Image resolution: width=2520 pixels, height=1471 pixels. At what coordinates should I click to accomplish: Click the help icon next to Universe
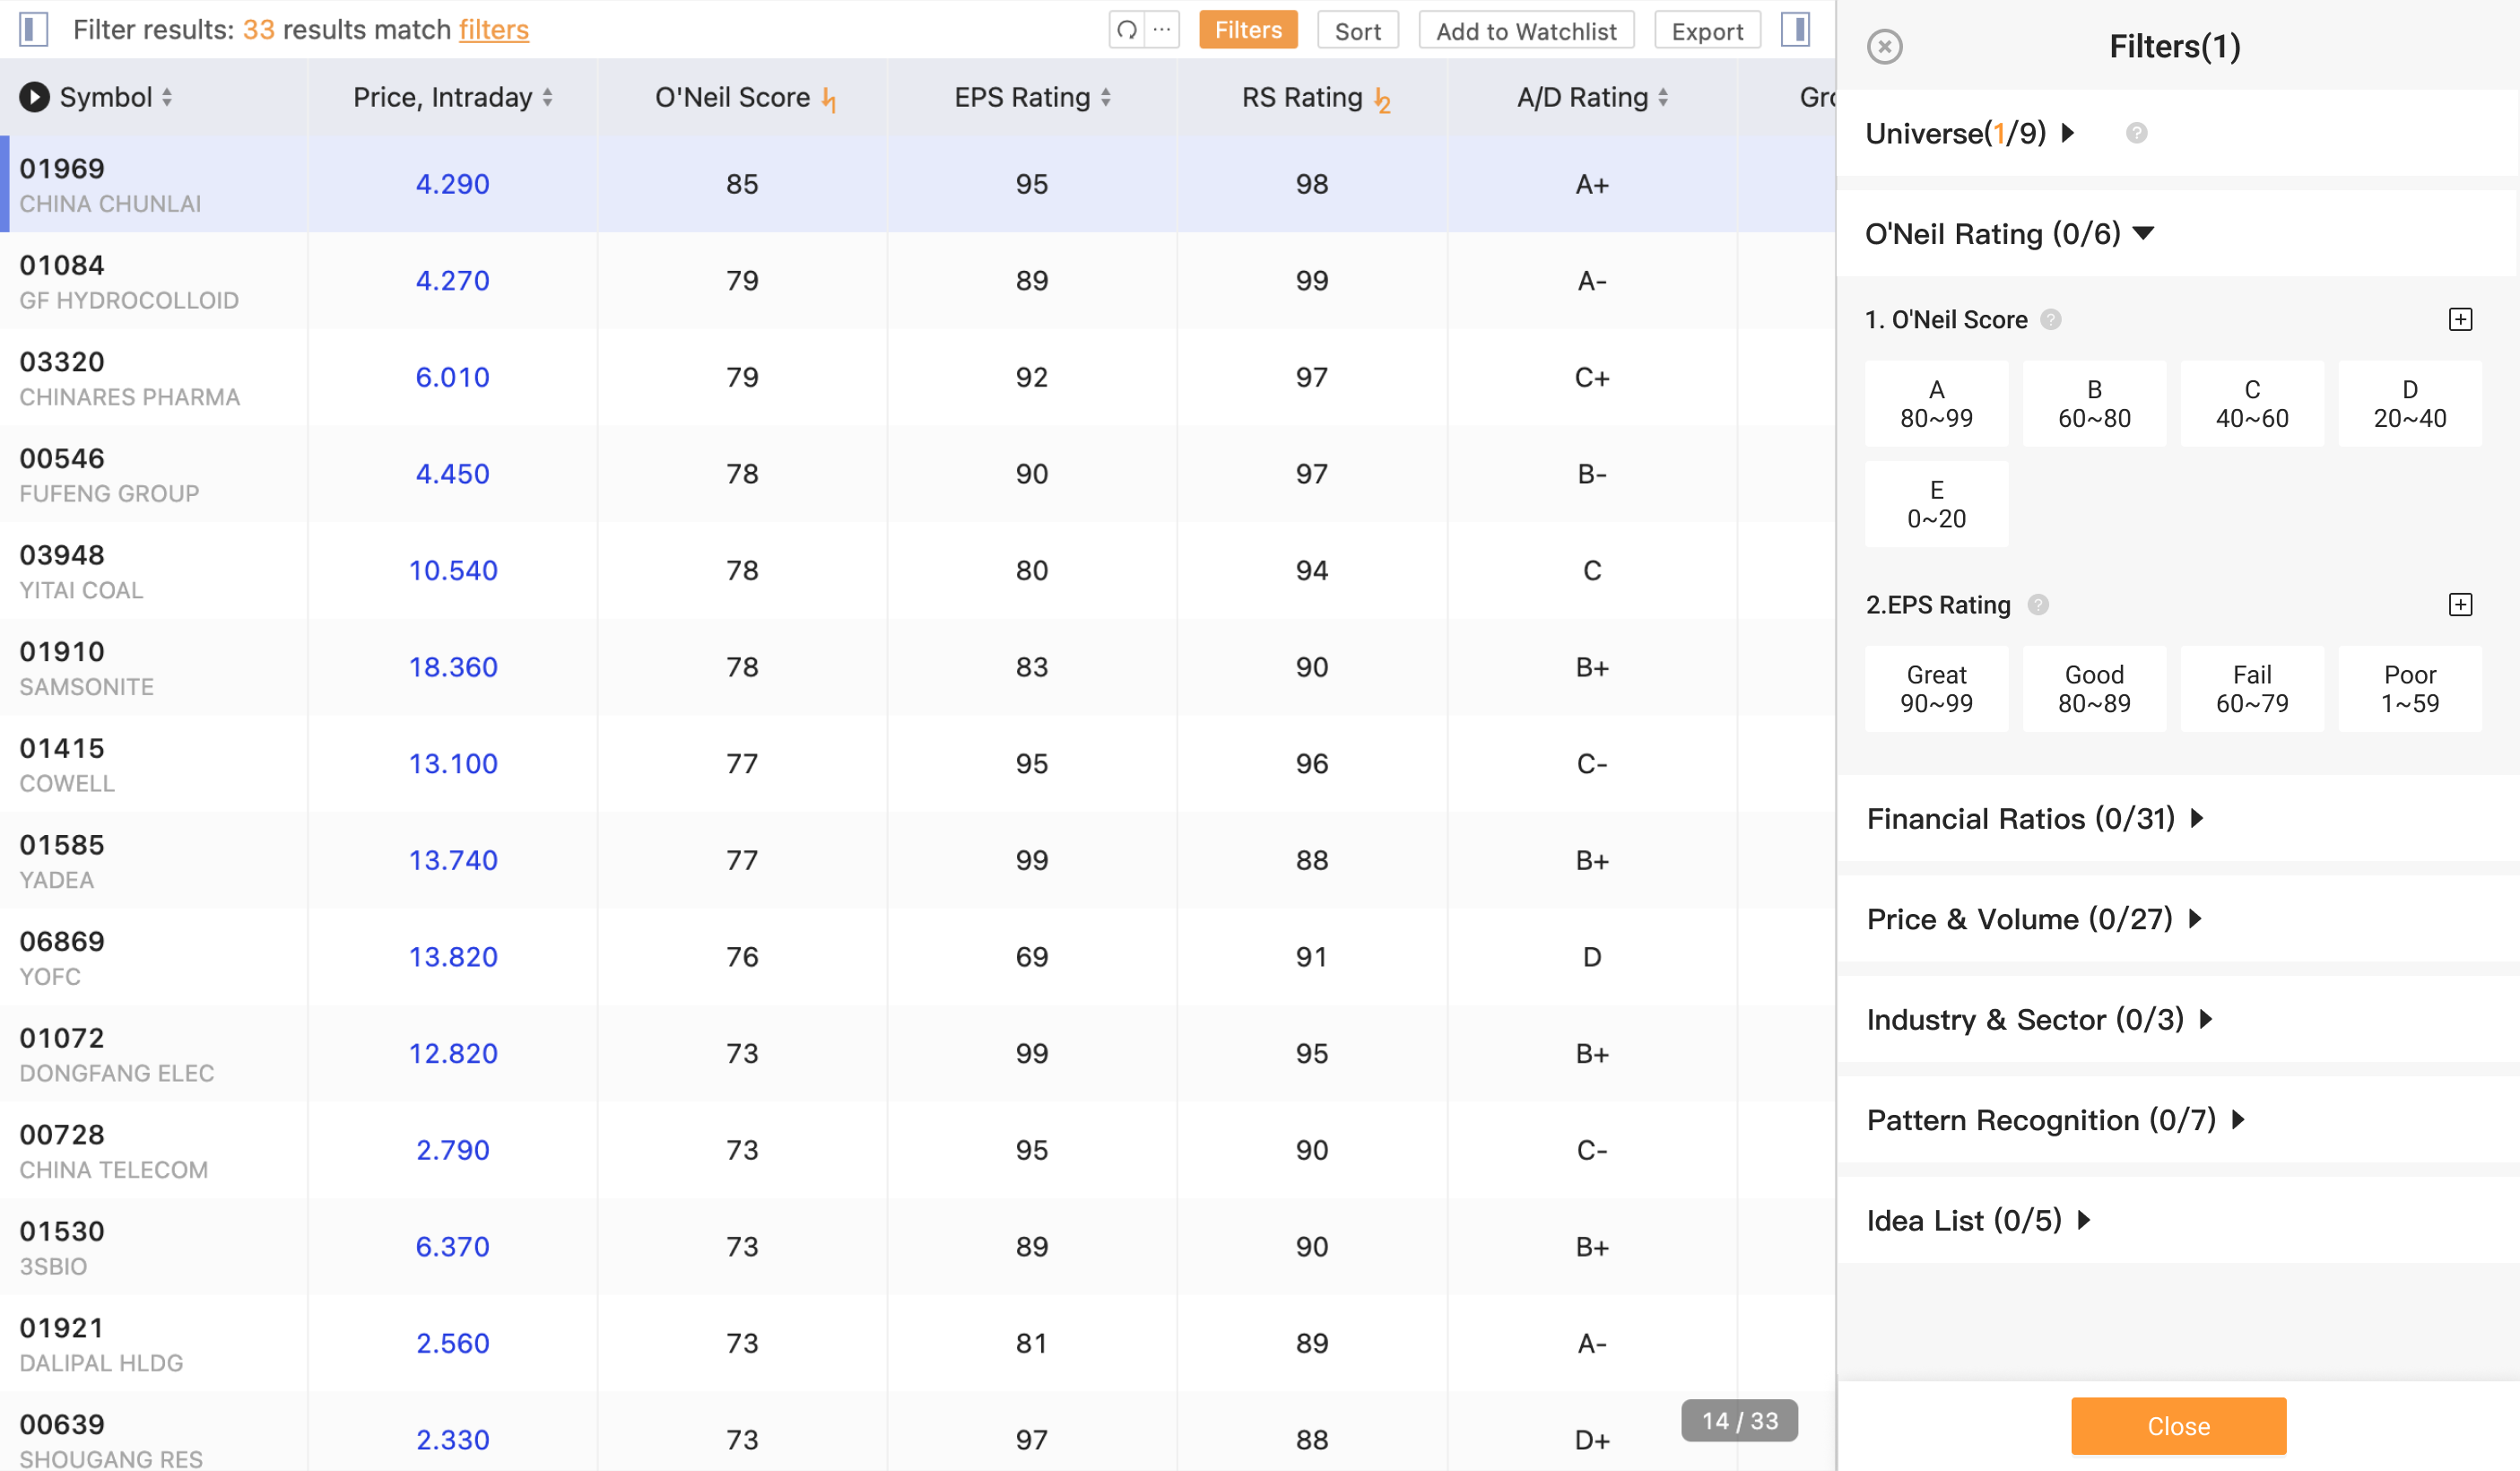pyautogui.click(x=2136, y=133)
